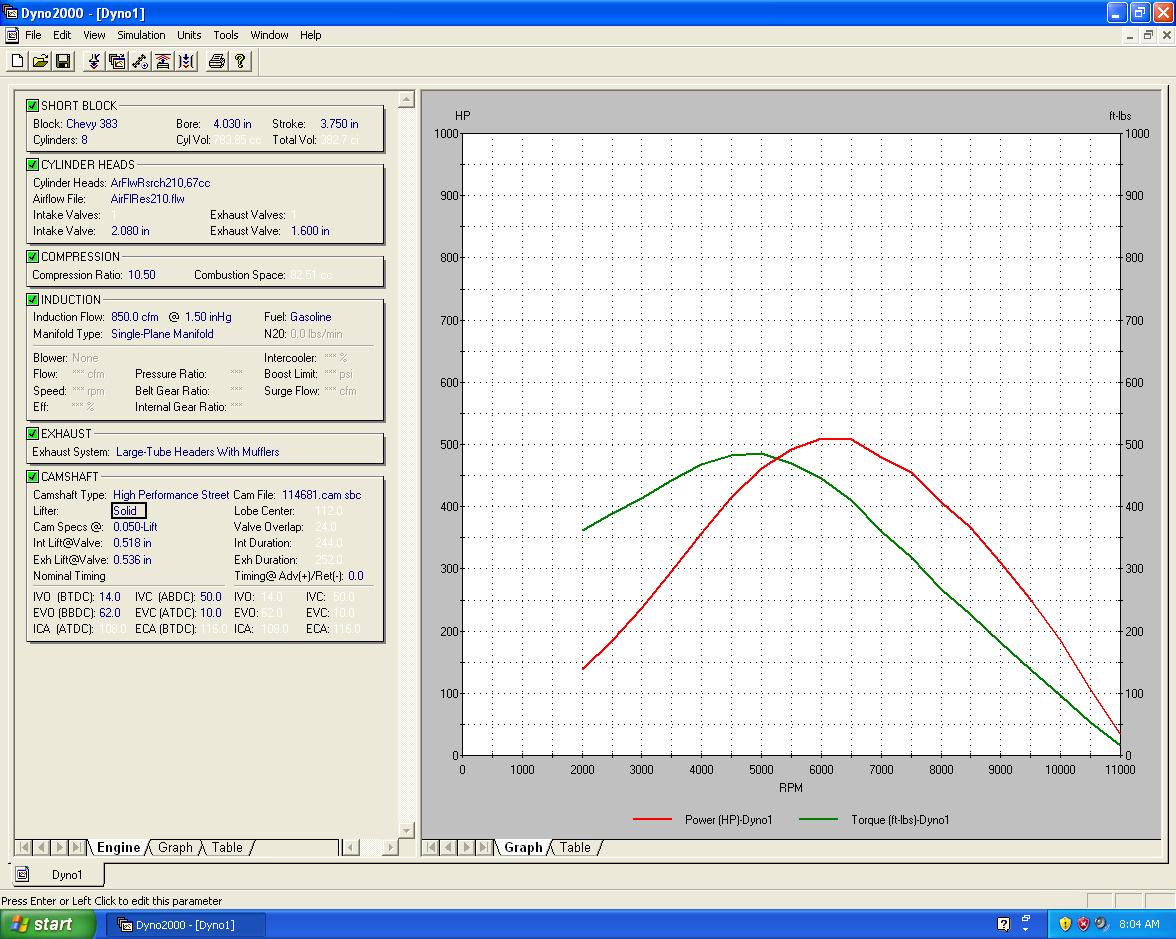Screen dimensions: 1176x939
Task: Toggle the CAMSHAFT section checkbox
Action: coord(33,477)
